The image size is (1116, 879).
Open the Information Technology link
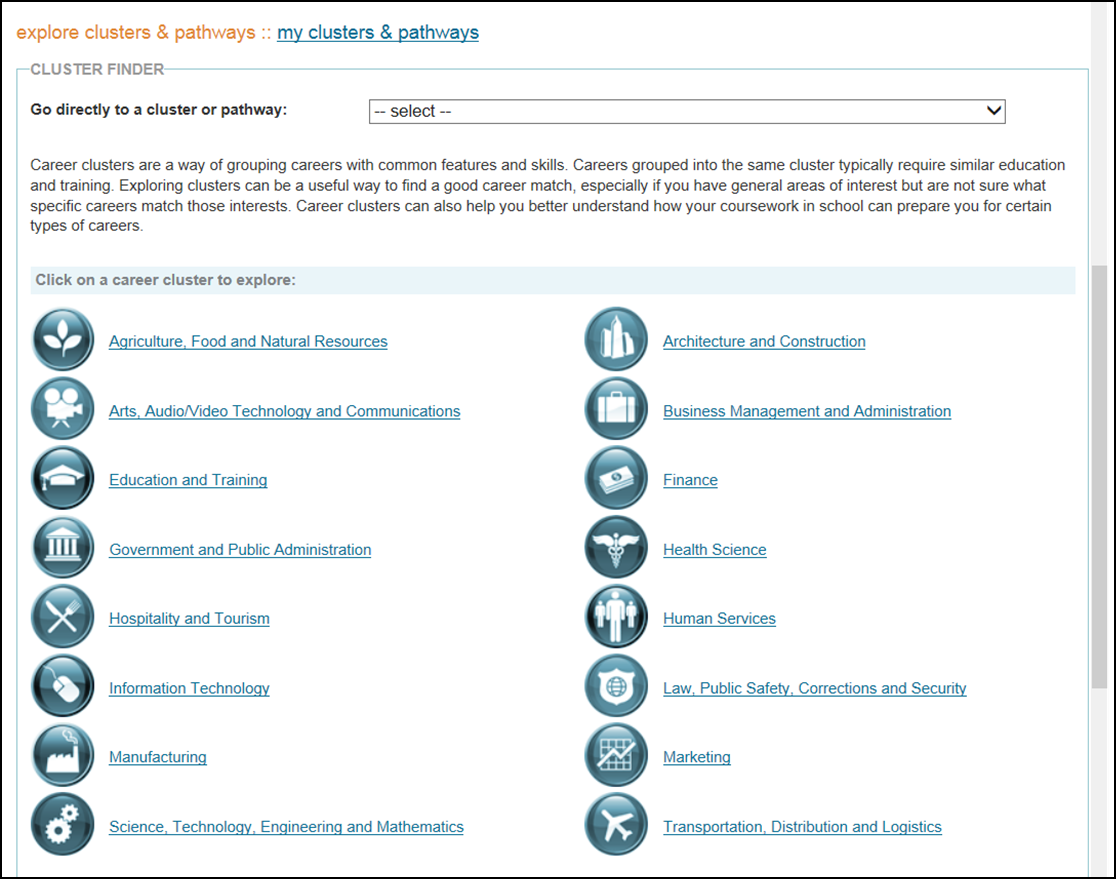coord(189,689)
